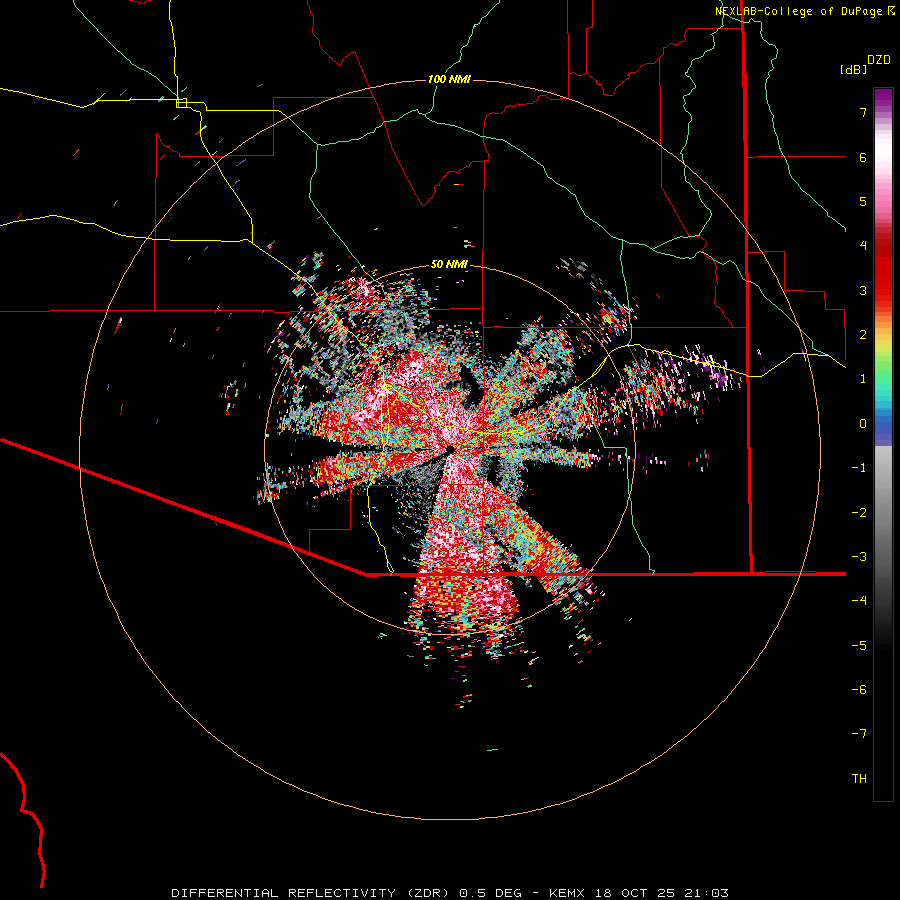Click the 4 value on color scale
Viewport: 900px width, 900px height.
[863, 246]
